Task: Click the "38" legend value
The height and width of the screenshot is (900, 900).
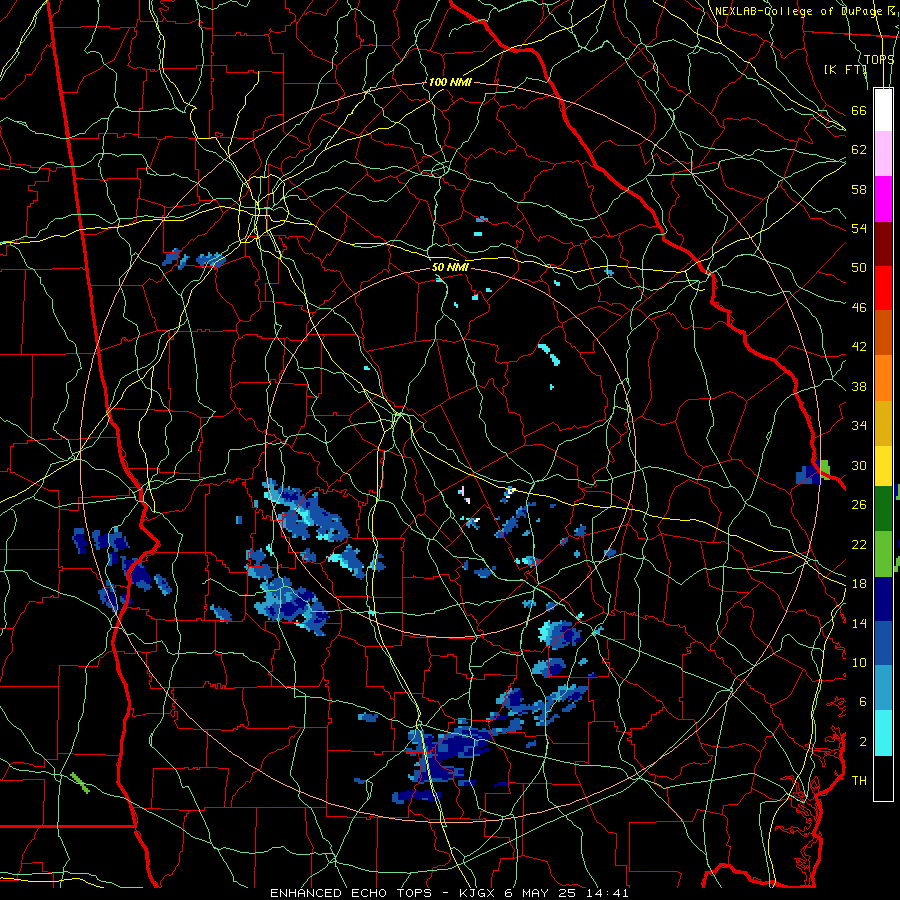Action: 859,386
